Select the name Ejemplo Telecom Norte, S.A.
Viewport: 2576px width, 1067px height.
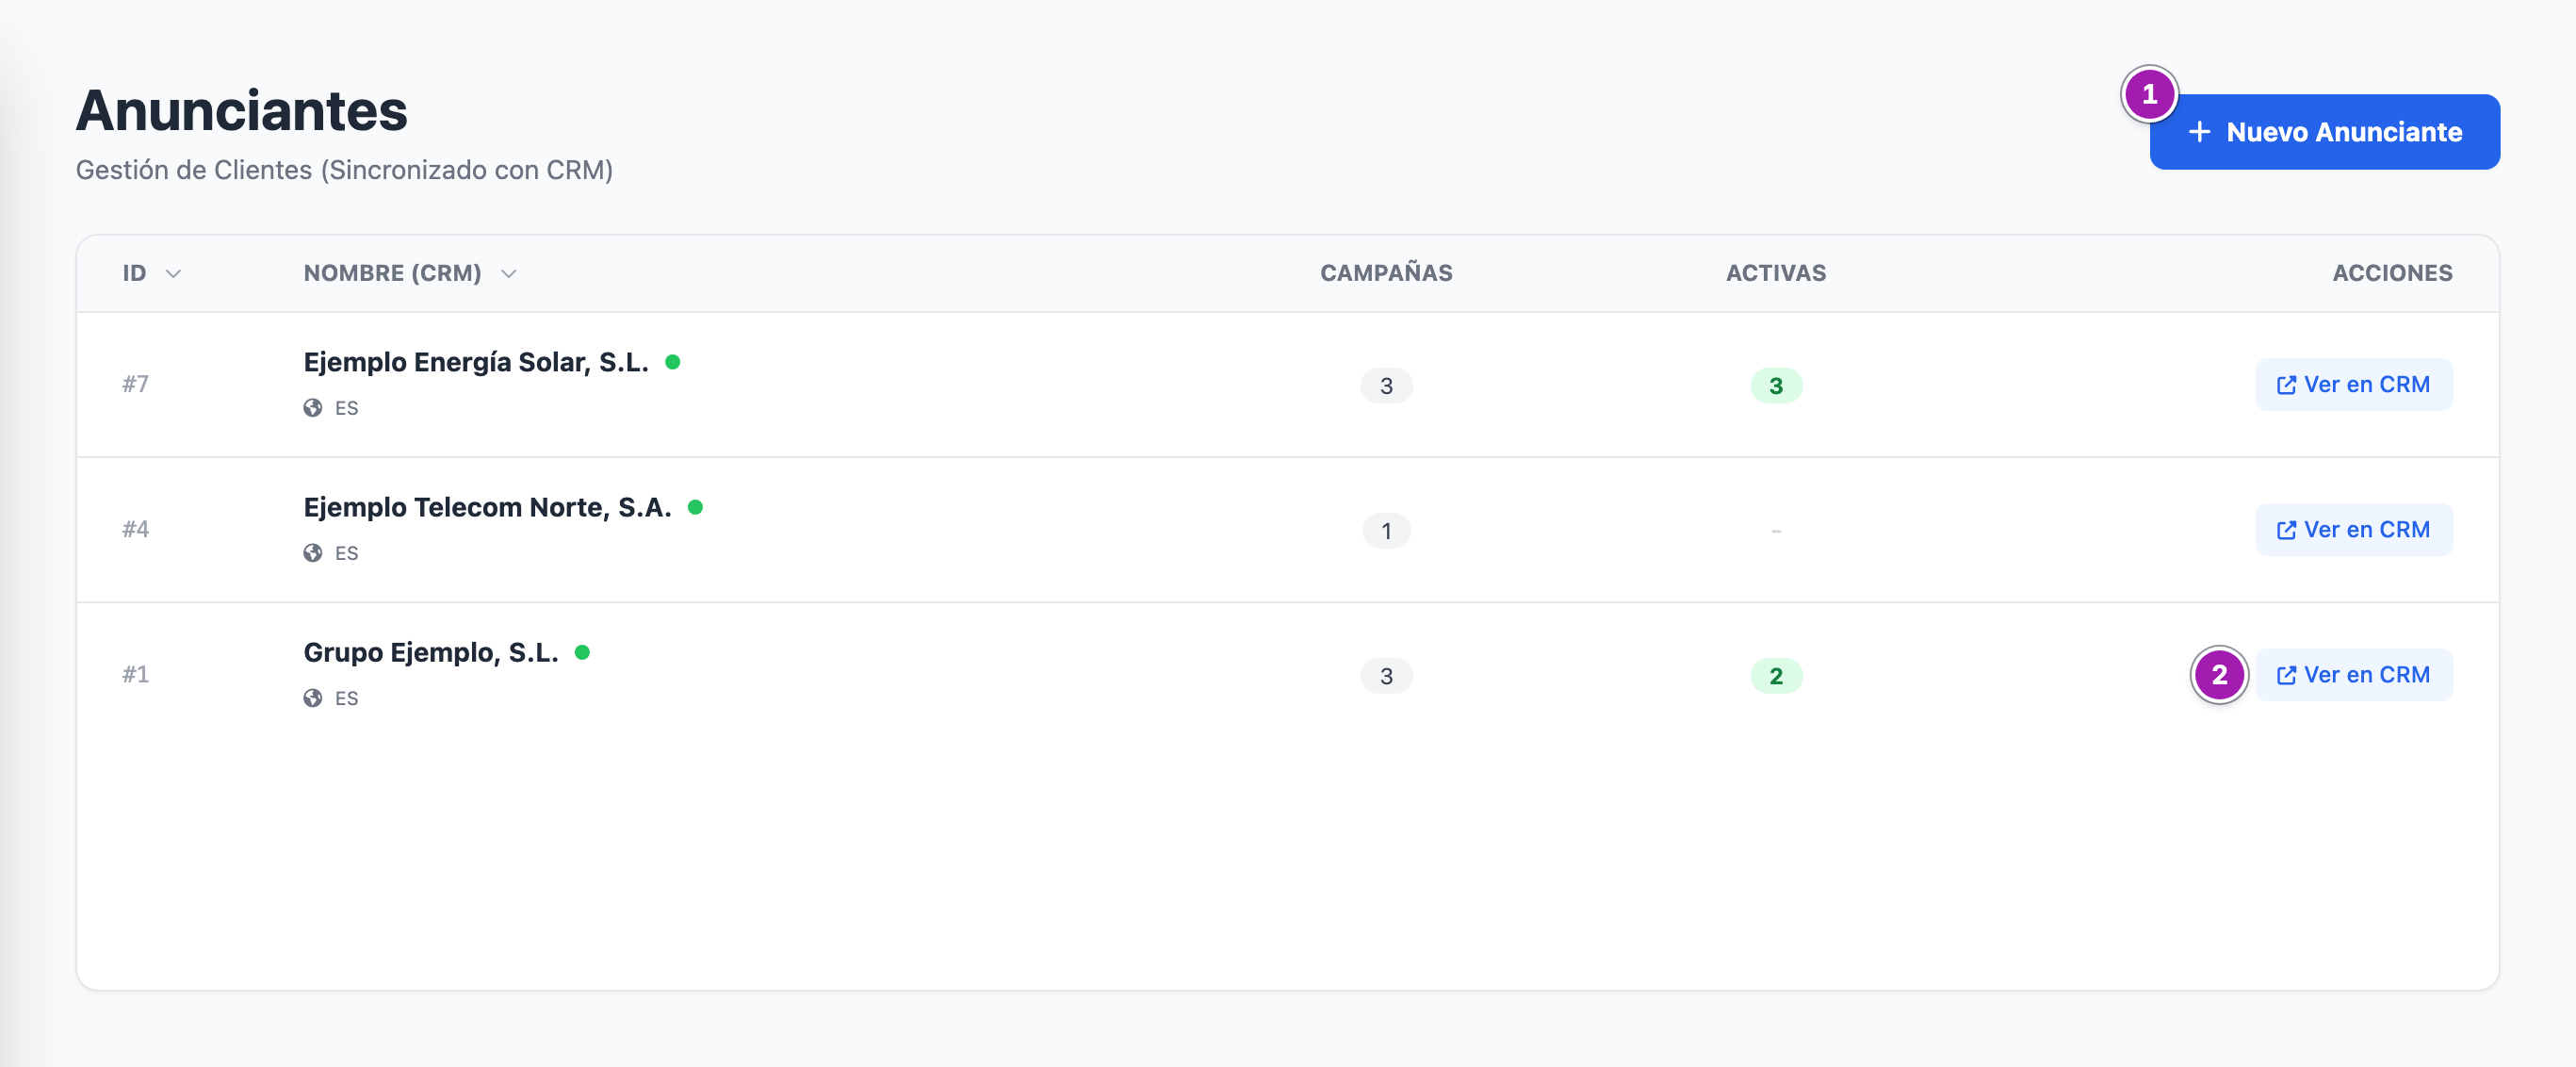(x=487, y=507)
